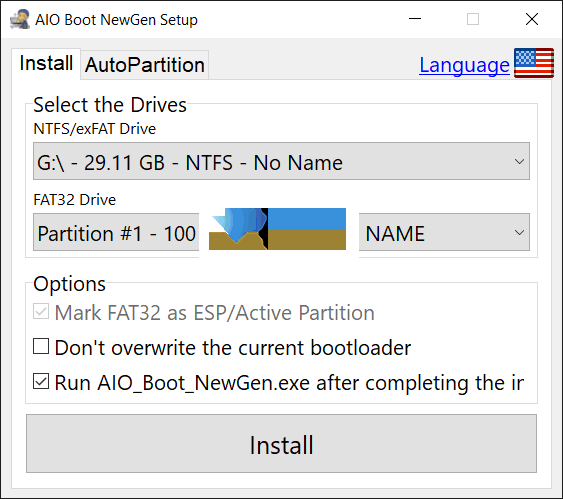This screenshot has width=563, height=499.
Task: Switch to the AutoPartition tab
Action: tap(145, 65)
